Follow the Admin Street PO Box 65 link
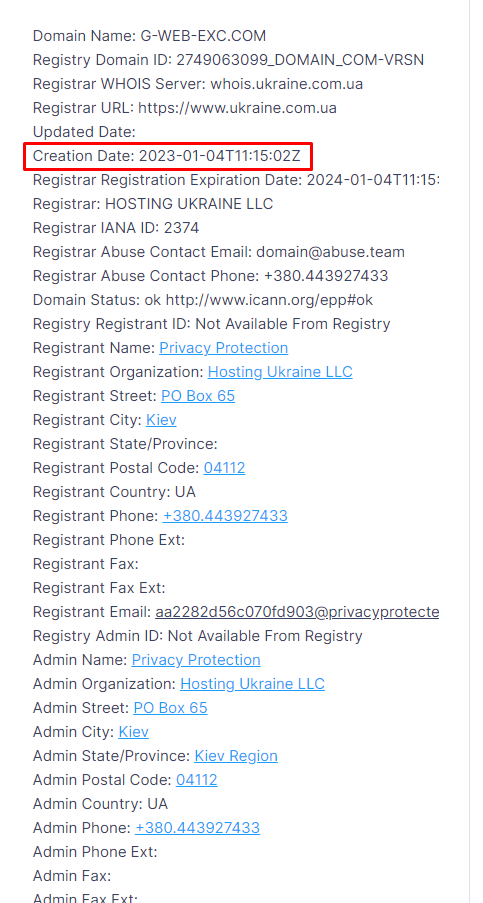The width and height of the screenshot is (483, 903). pyautogui.click(x=170, y=708)
